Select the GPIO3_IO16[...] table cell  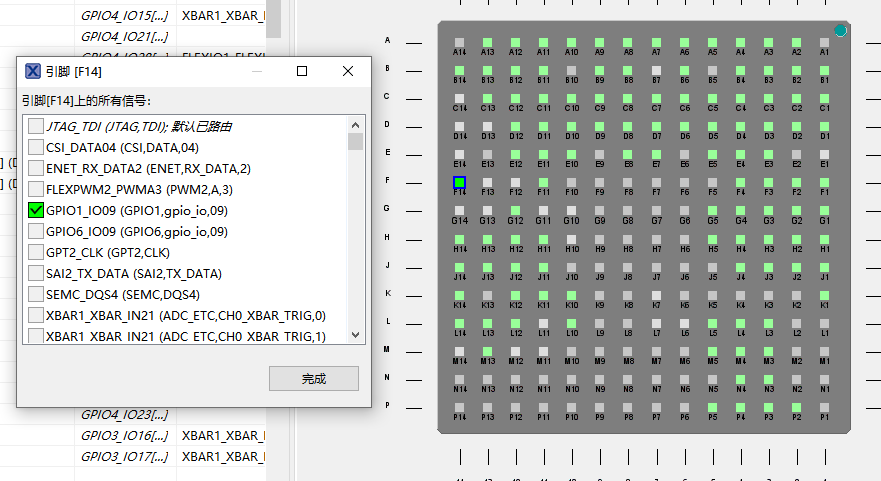125,435
